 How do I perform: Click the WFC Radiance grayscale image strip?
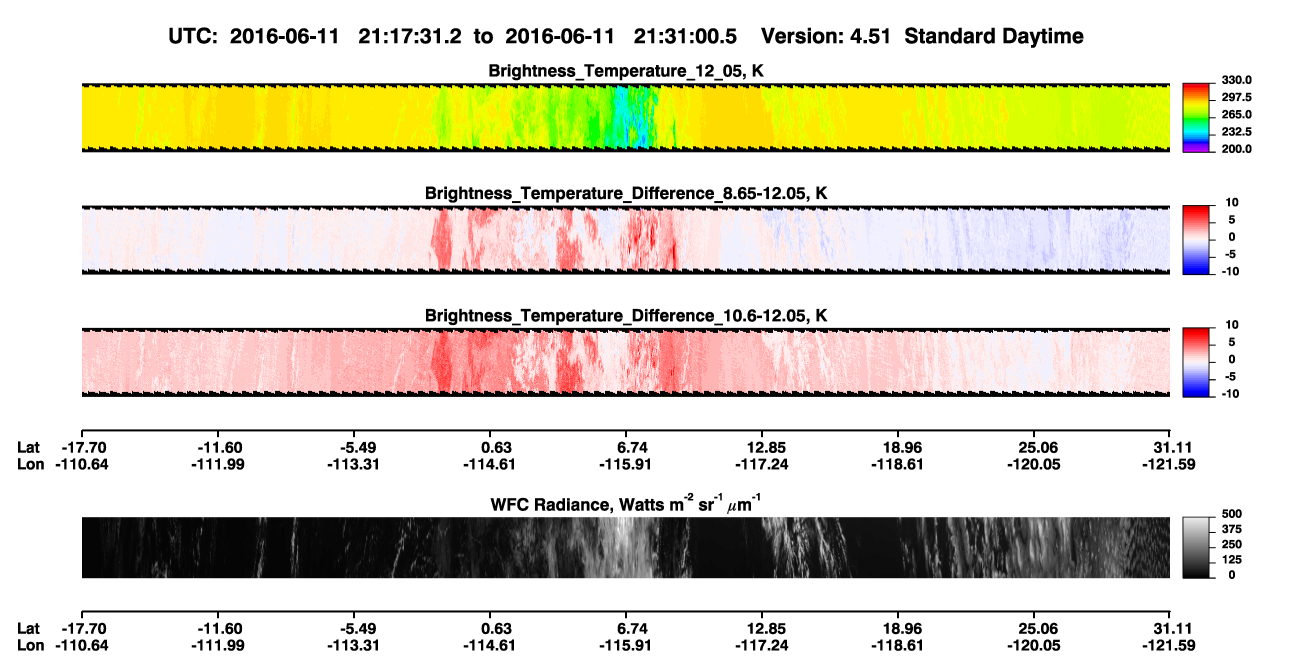coord(625,547)
